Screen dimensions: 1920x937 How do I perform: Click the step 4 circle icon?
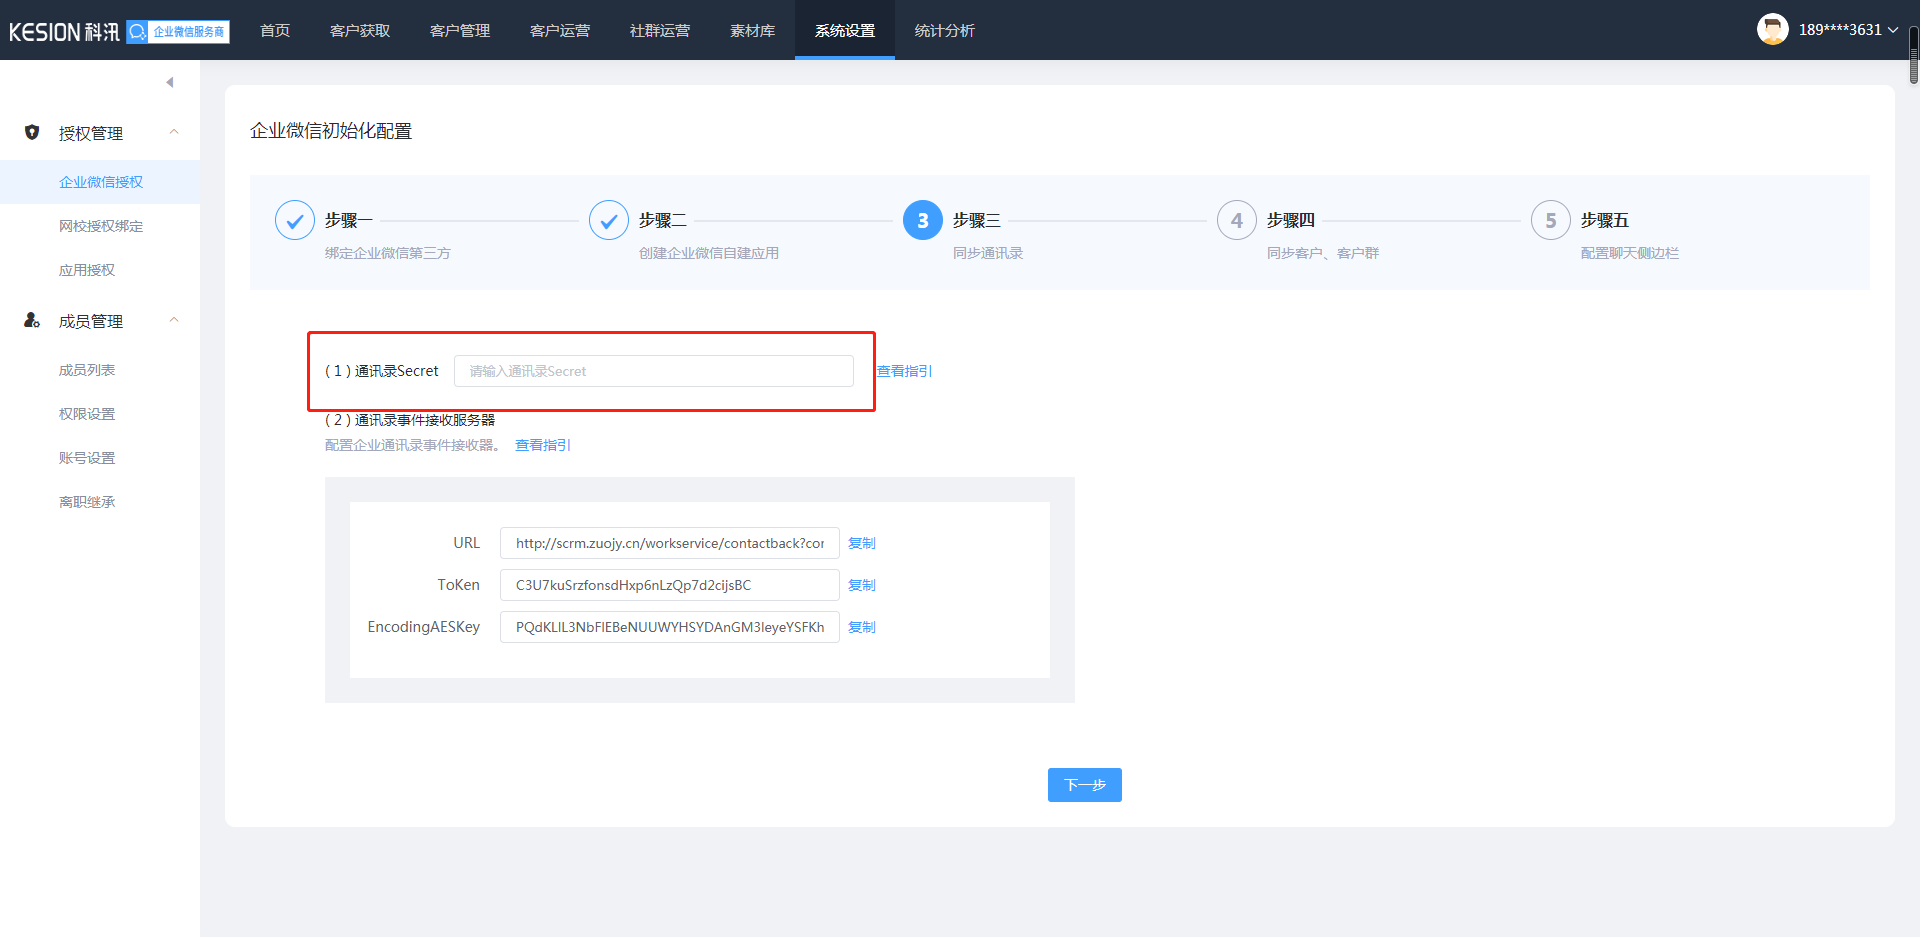1237,220
